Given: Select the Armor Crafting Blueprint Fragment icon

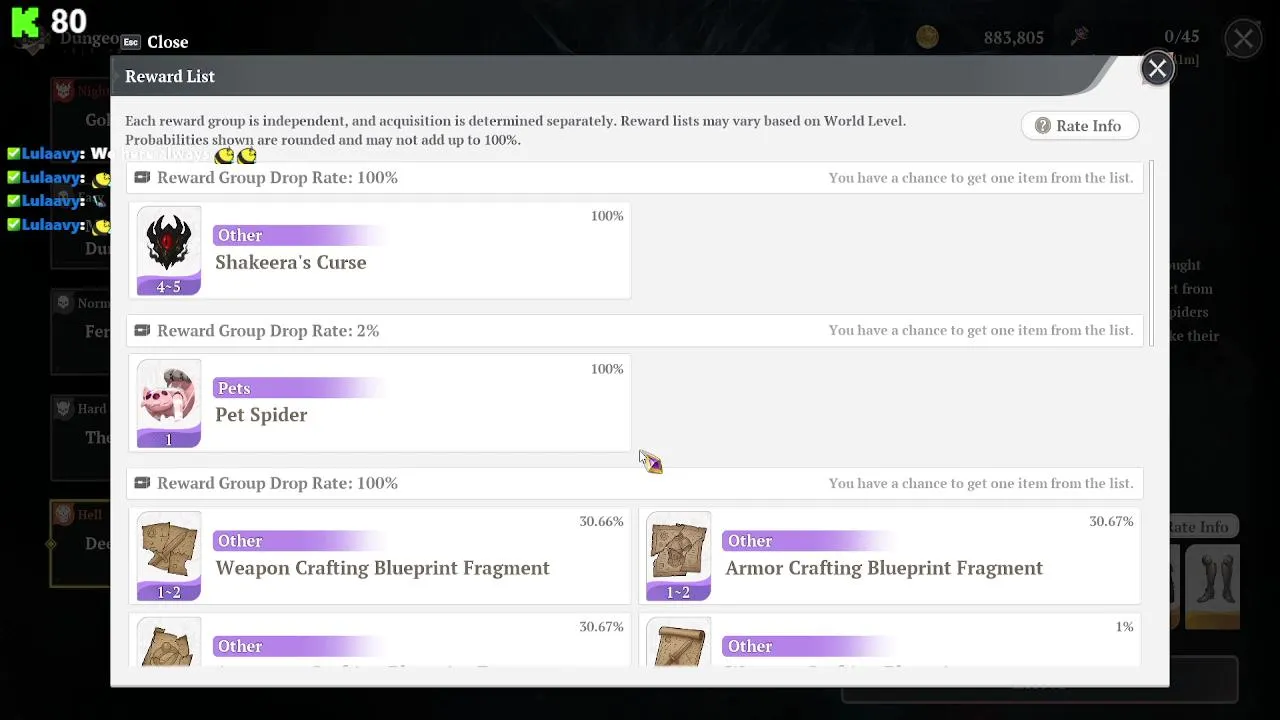Looking at the screenshot, I should 678,556.
